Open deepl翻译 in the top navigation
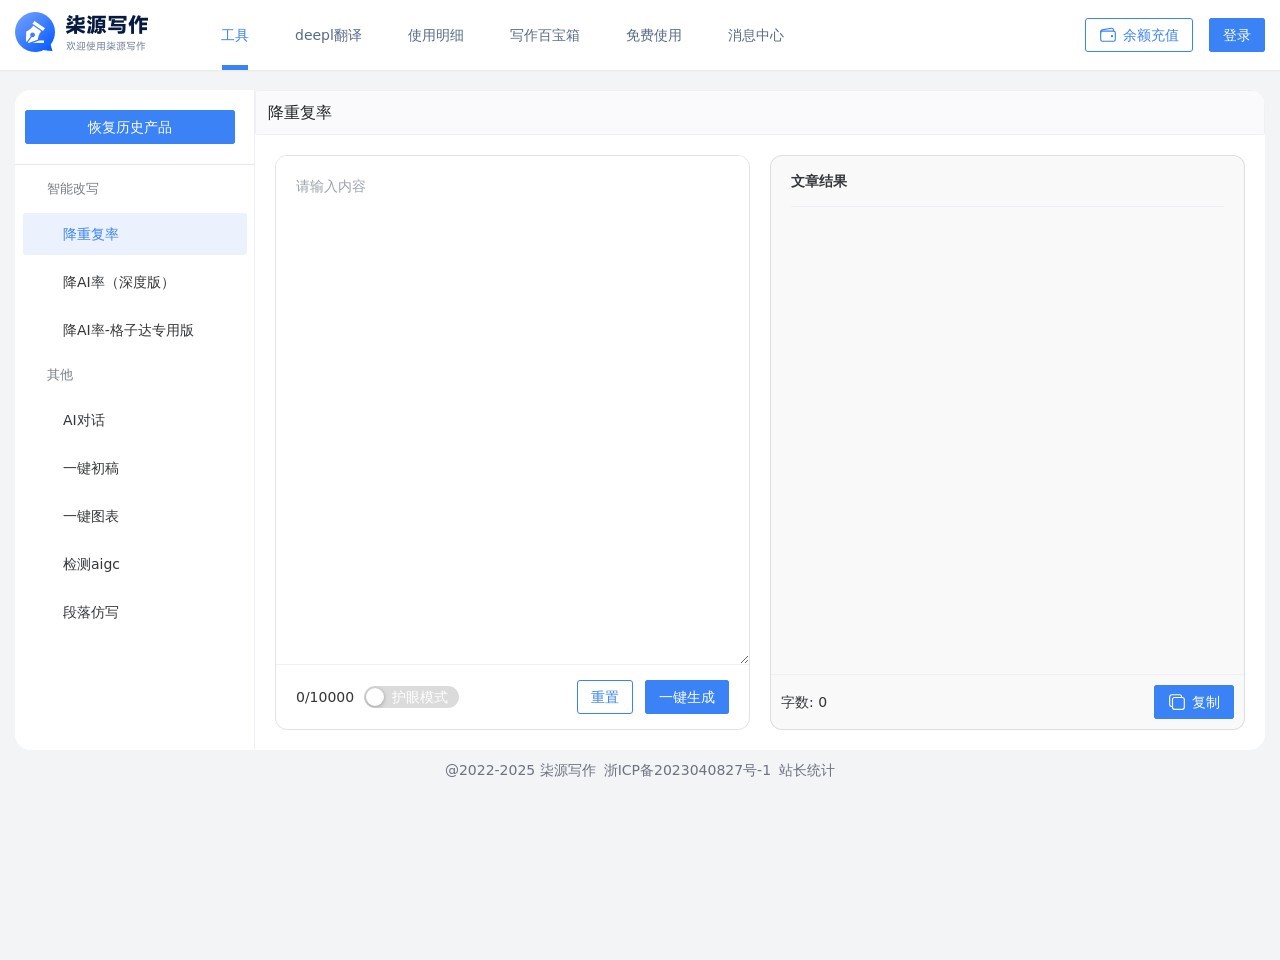The image size is (1280, 960). (328, 35)
